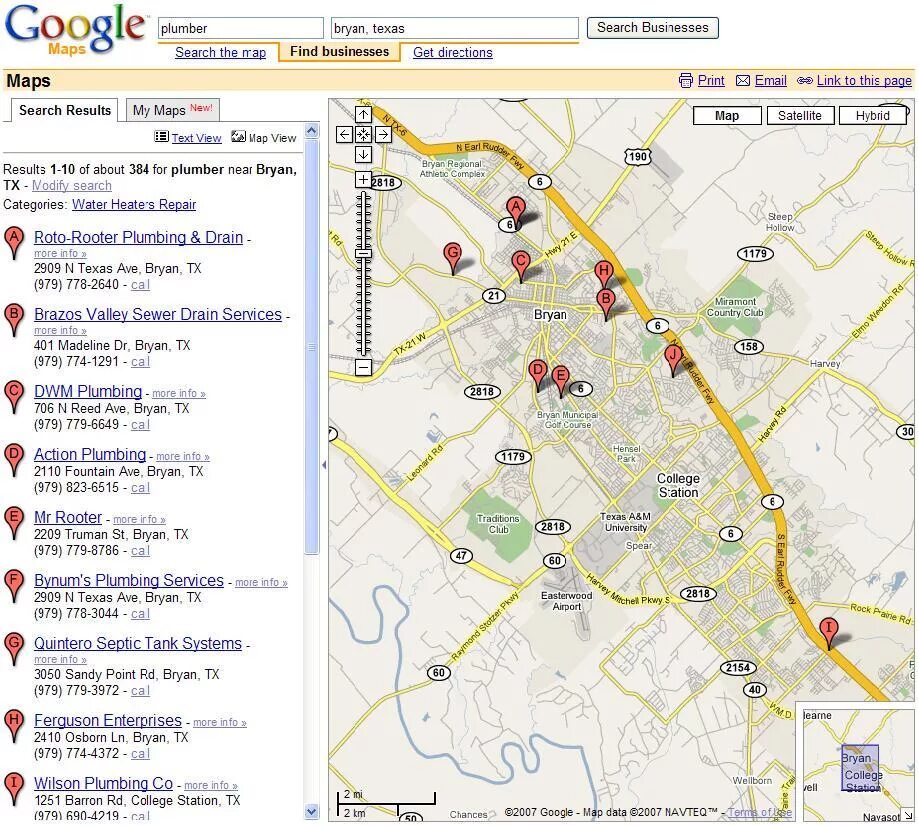
Task: Select the Search Results tab
Action: click(65, 110)
